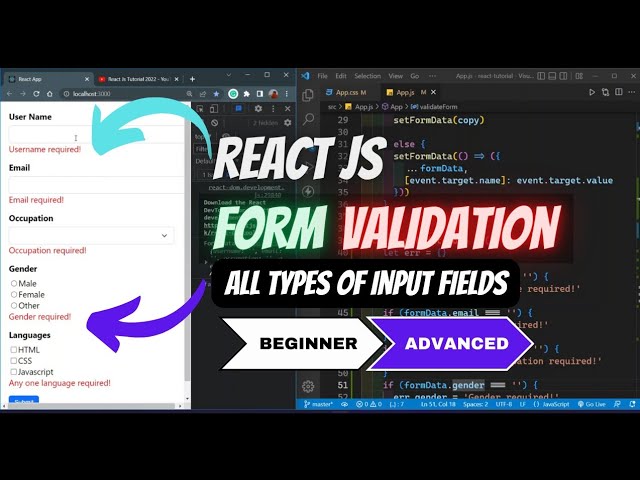Check the CSS language checkbox
640x480 pixels.
13,360
